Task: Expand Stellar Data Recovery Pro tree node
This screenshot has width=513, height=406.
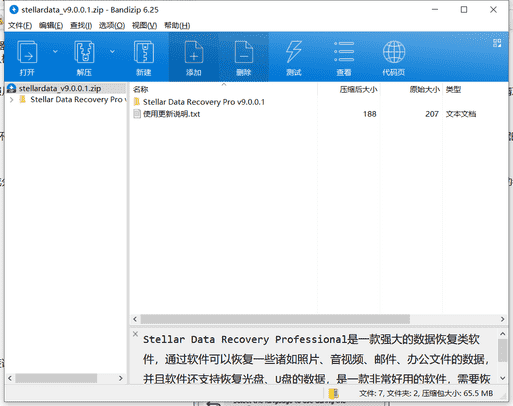Action: click(x=11, y=100)
